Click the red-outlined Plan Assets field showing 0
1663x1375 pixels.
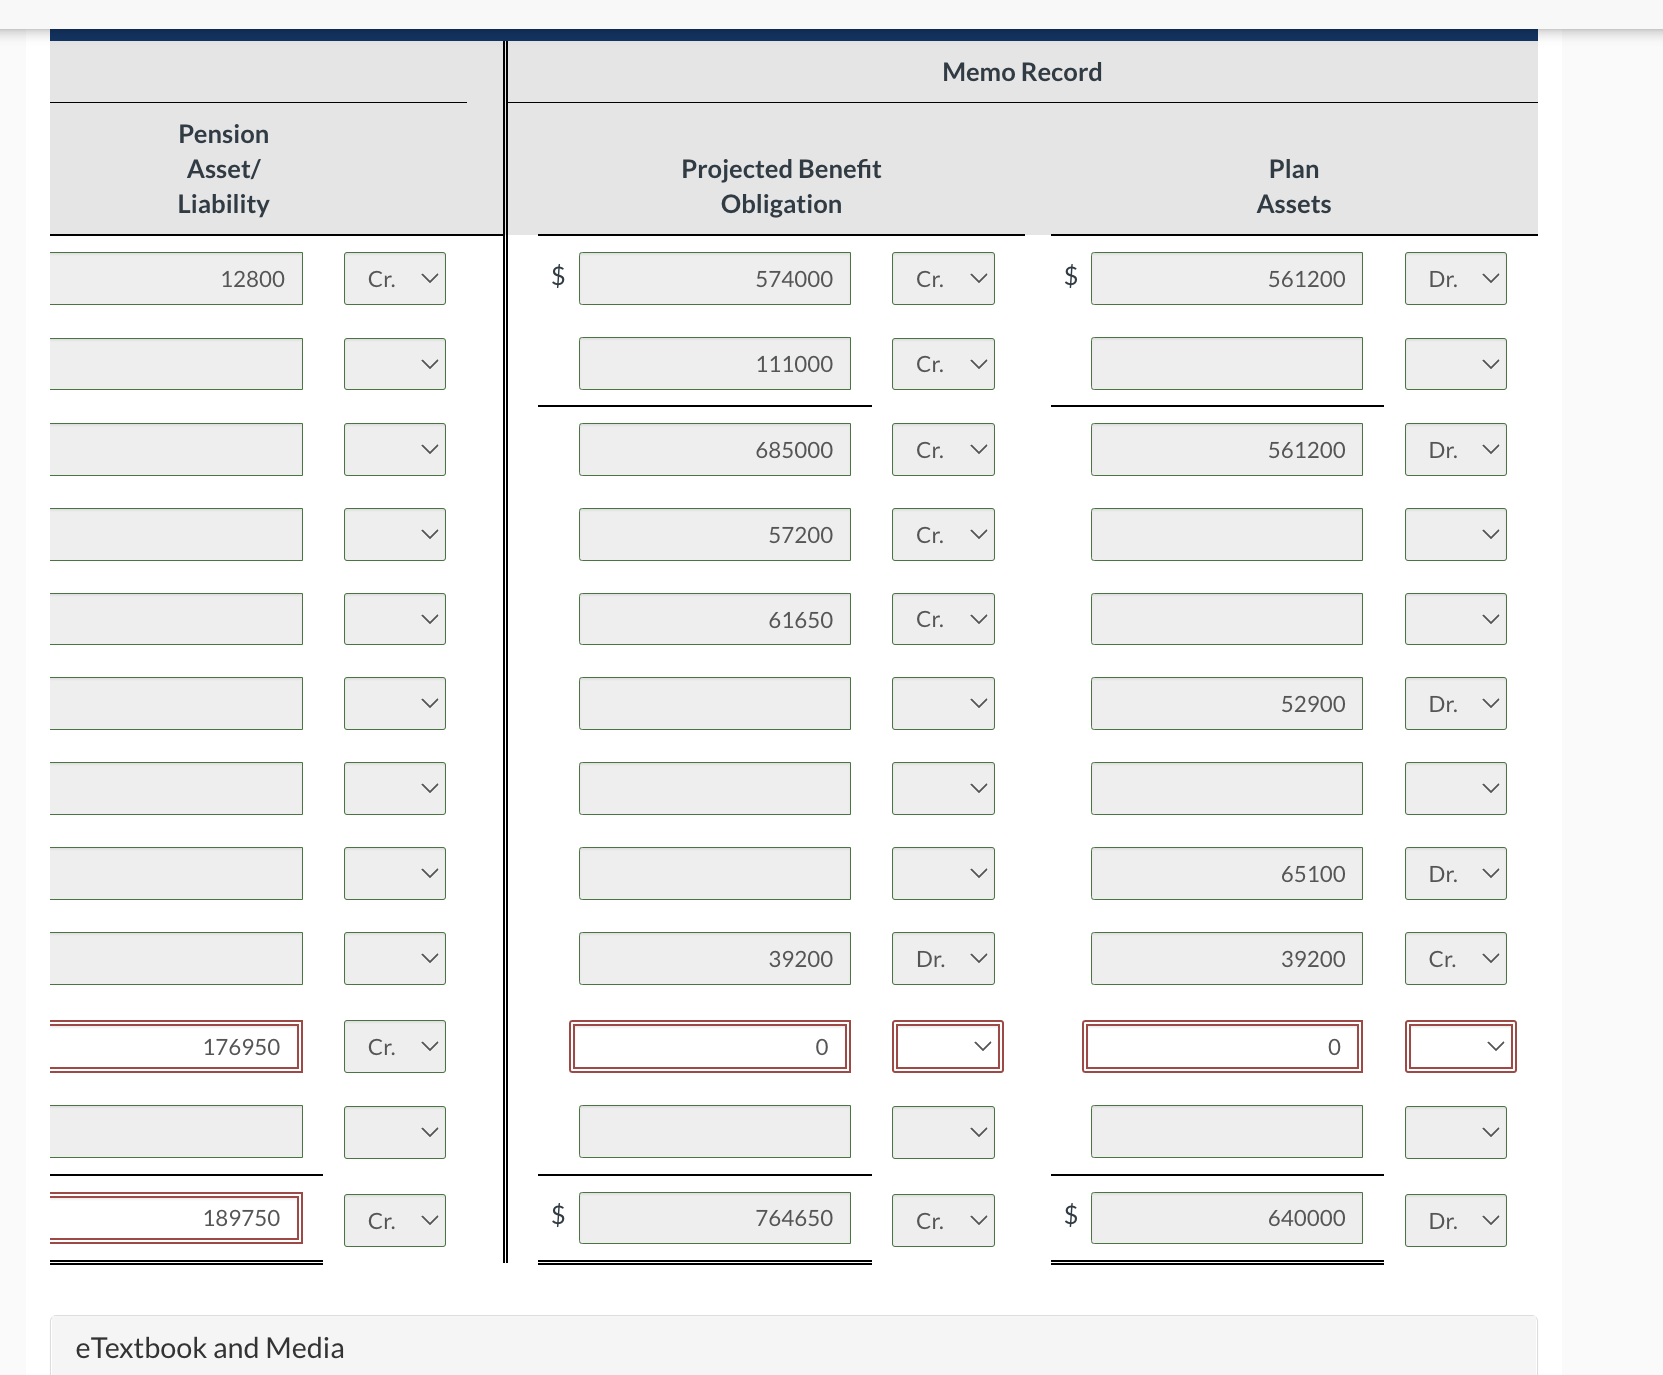point(1222,1047)
